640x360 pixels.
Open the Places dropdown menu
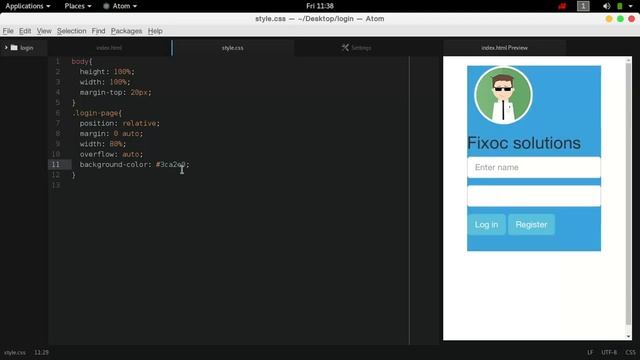point(78,6)
